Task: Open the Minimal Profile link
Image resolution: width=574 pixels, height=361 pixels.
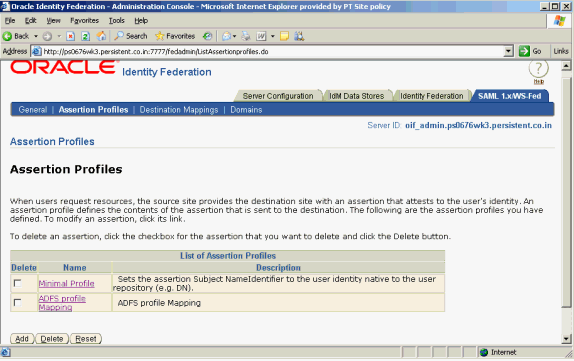Action: (x=67, y=283)
